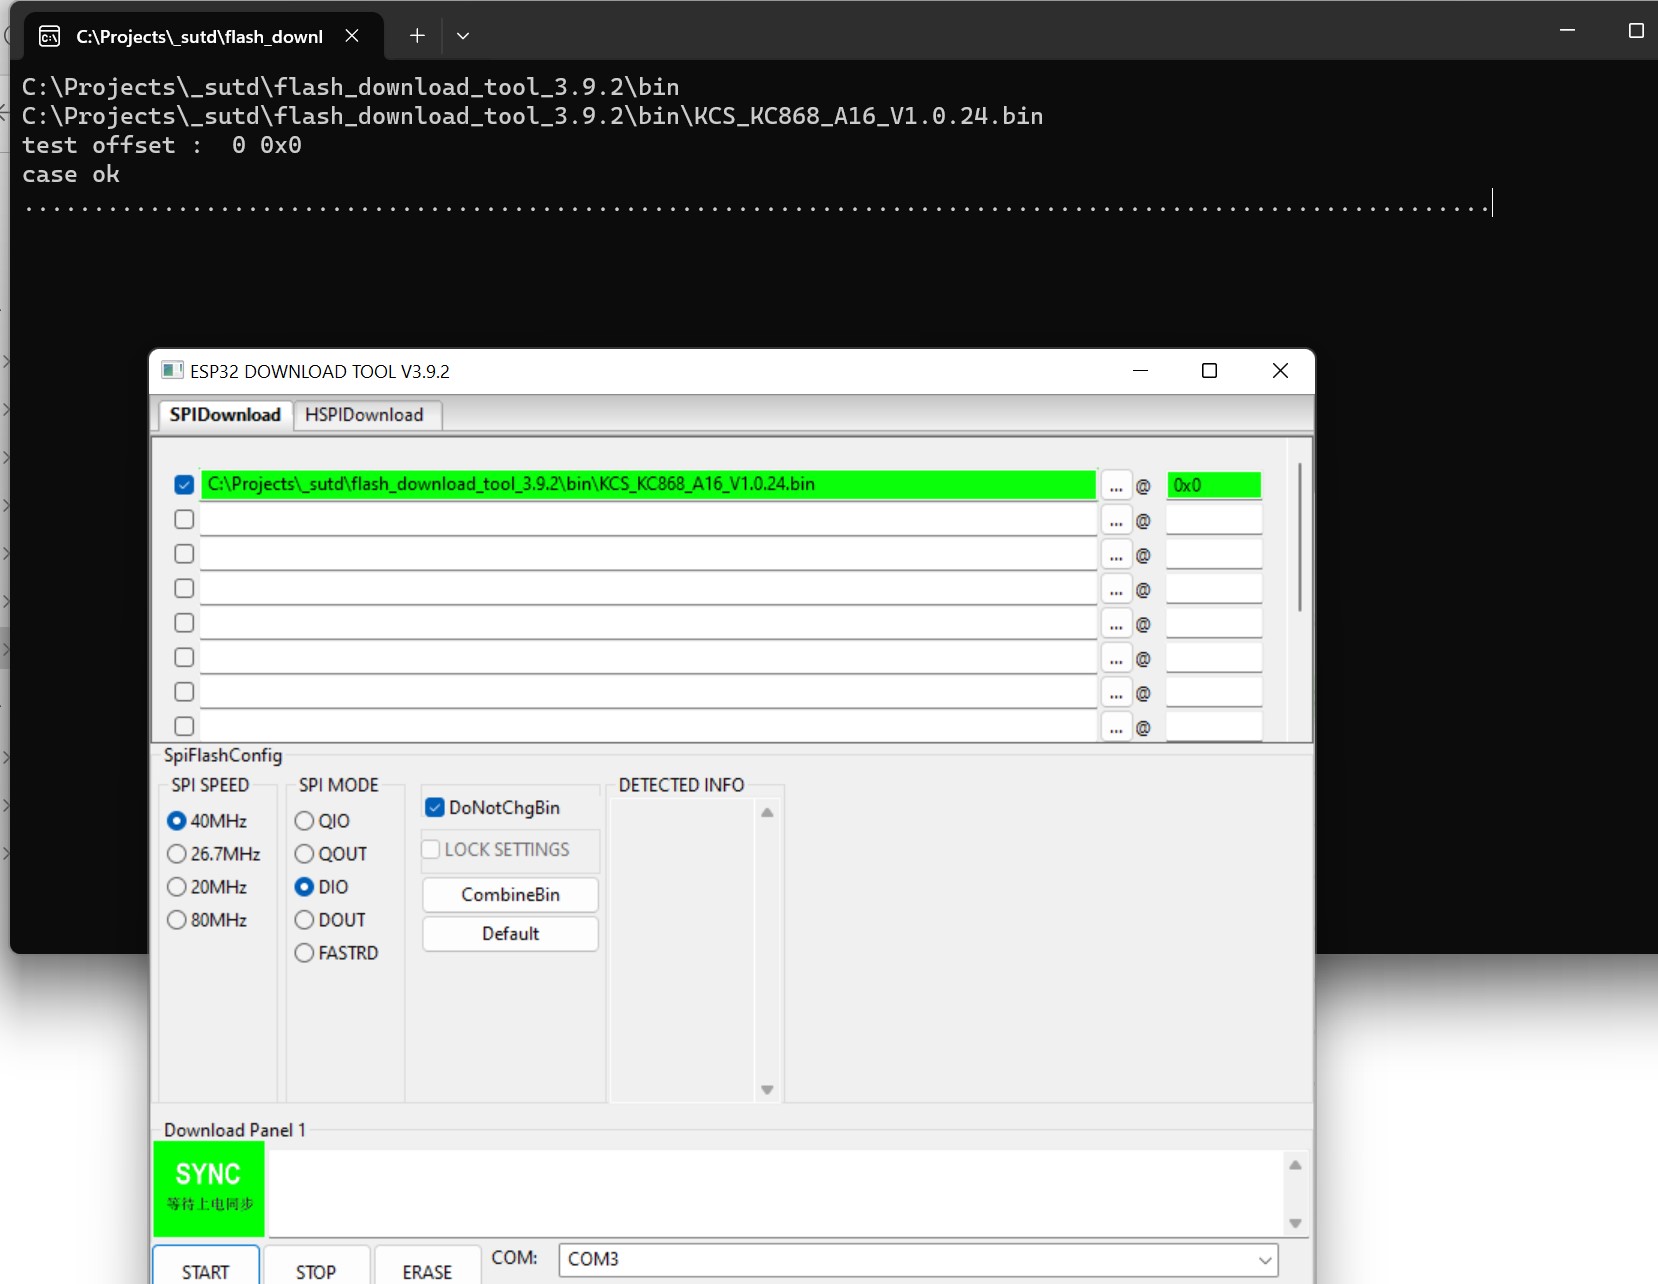Click the CombineBin button

pyautogui.click(x=510, y=895)
